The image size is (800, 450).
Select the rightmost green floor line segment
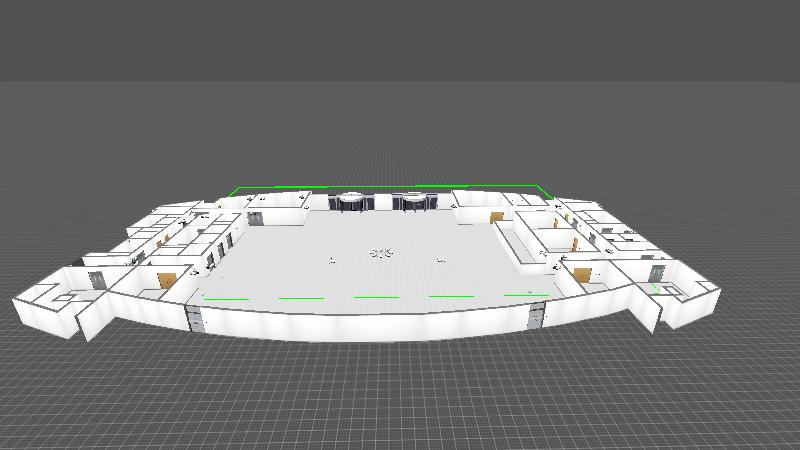[526, 295]
